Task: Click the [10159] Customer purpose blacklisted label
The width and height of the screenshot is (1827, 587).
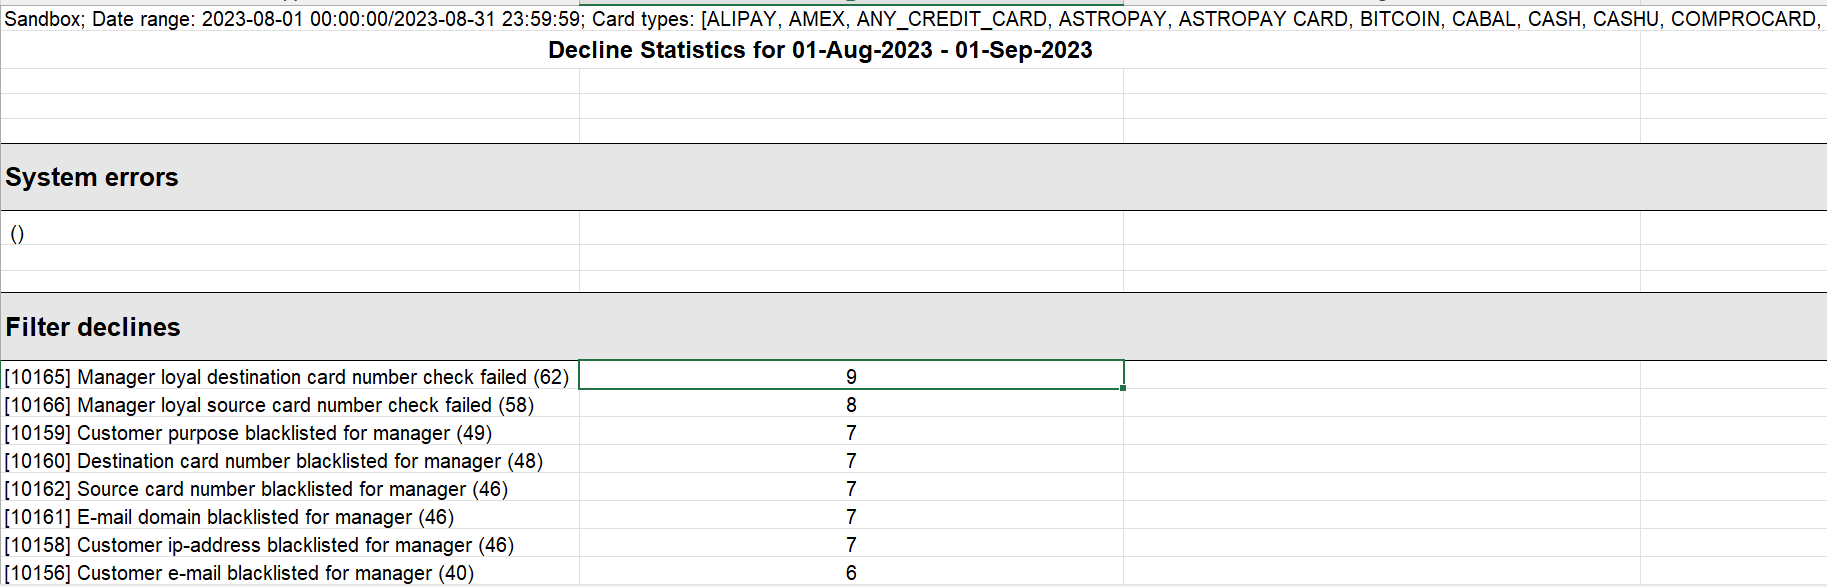Action: (249, 433)
